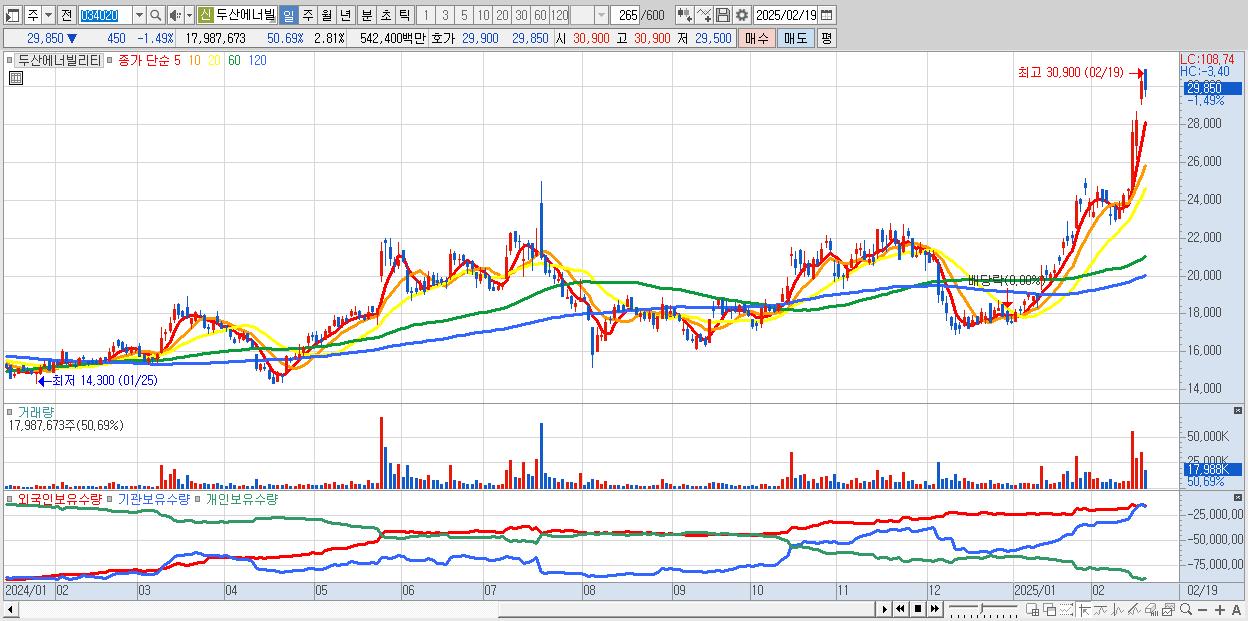Click the dotted line chart icon

1066,610
